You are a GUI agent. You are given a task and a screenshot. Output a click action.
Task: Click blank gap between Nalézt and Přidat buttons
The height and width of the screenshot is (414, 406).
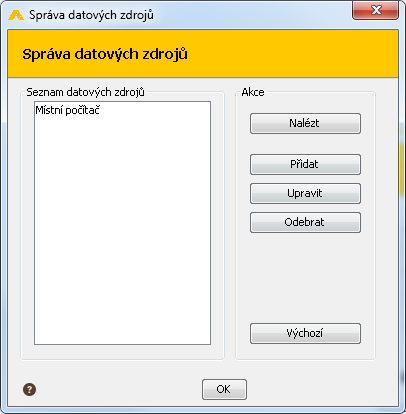point(305,144)
